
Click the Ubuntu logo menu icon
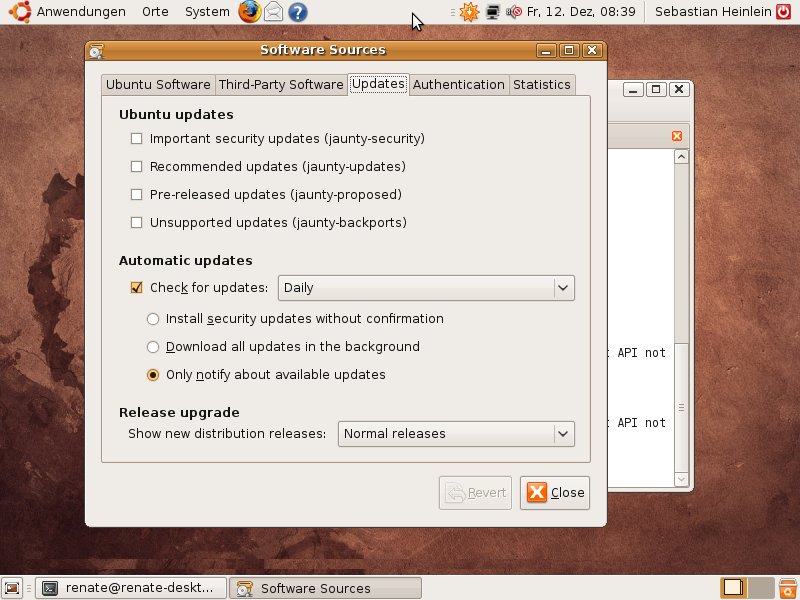(20, 11)
